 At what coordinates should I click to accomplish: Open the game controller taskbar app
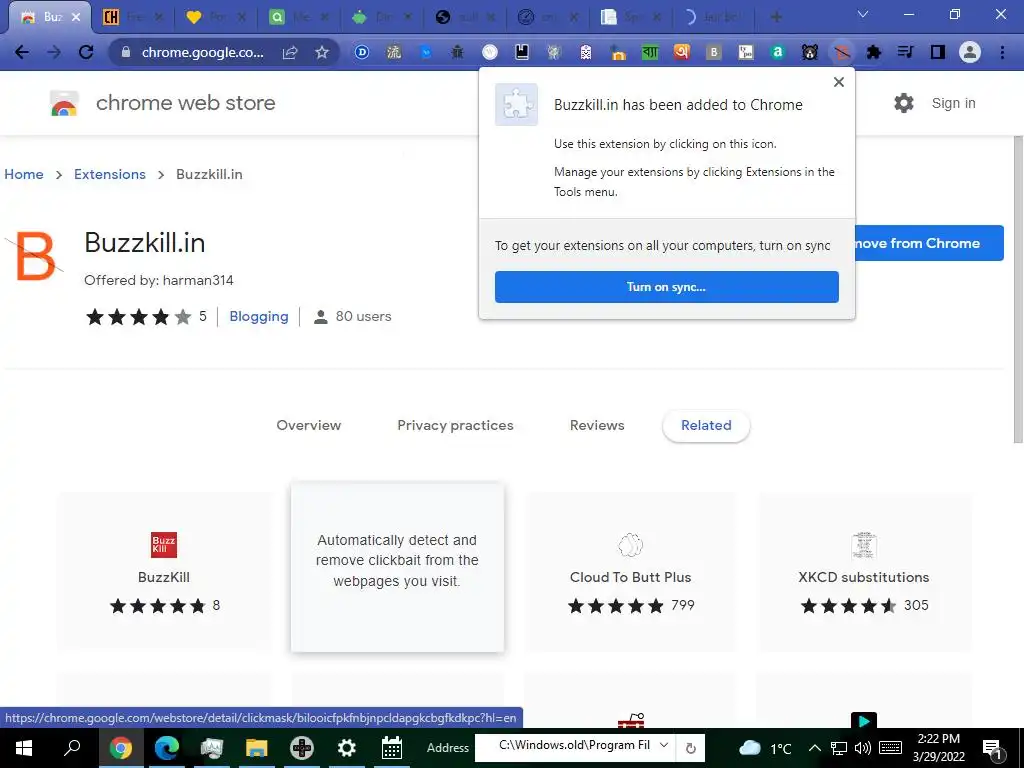tap(302, 748)
